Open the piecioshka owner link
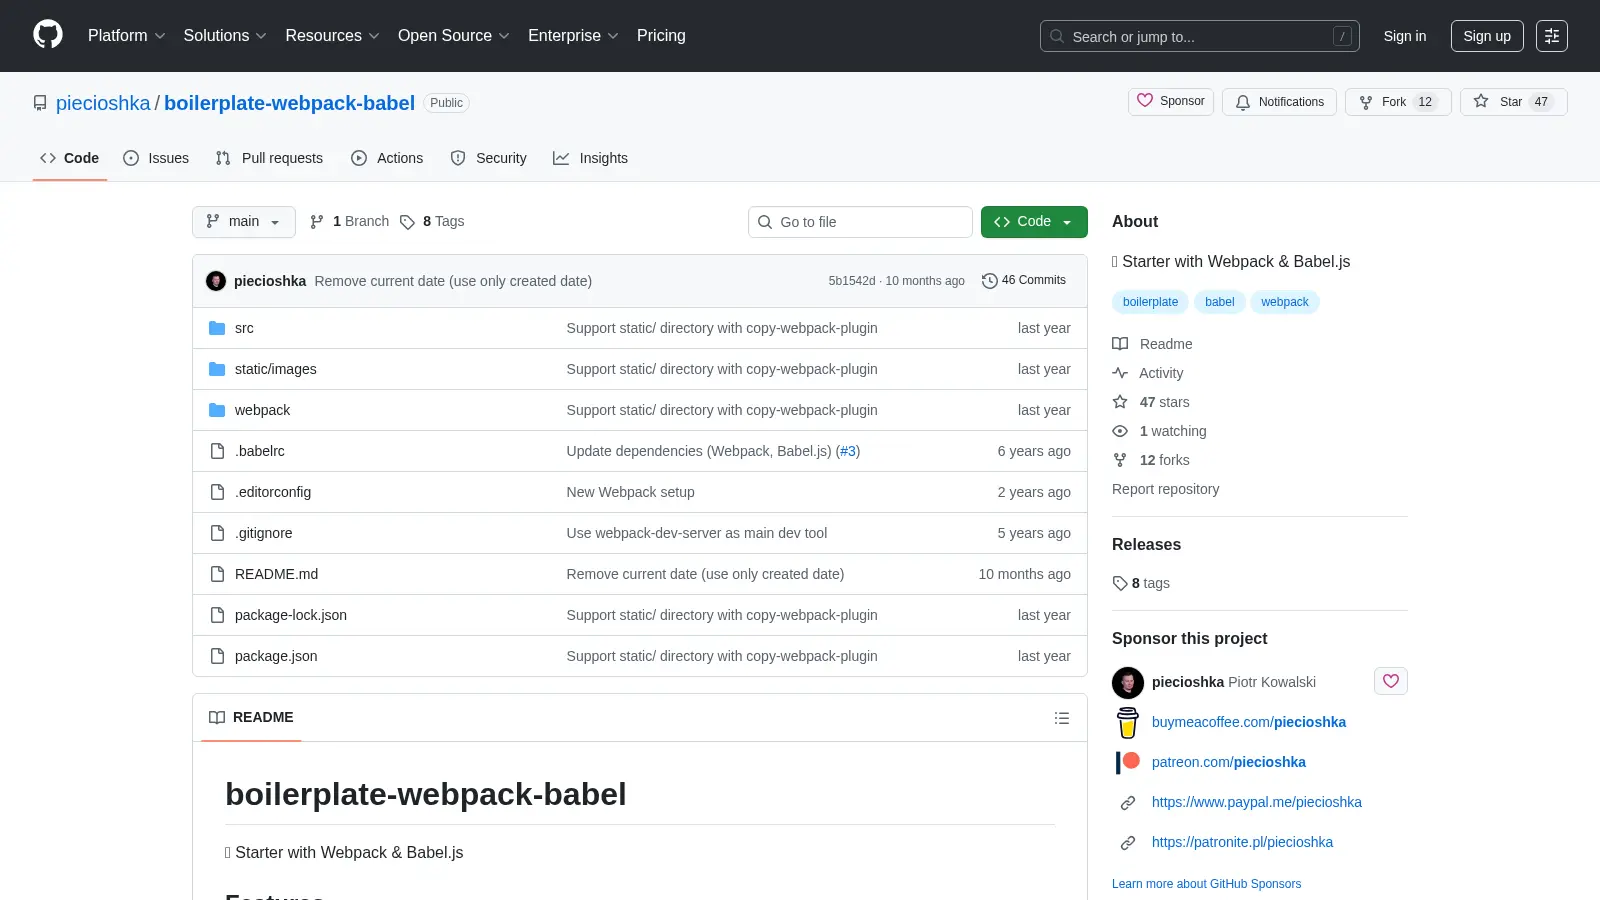 103,103
